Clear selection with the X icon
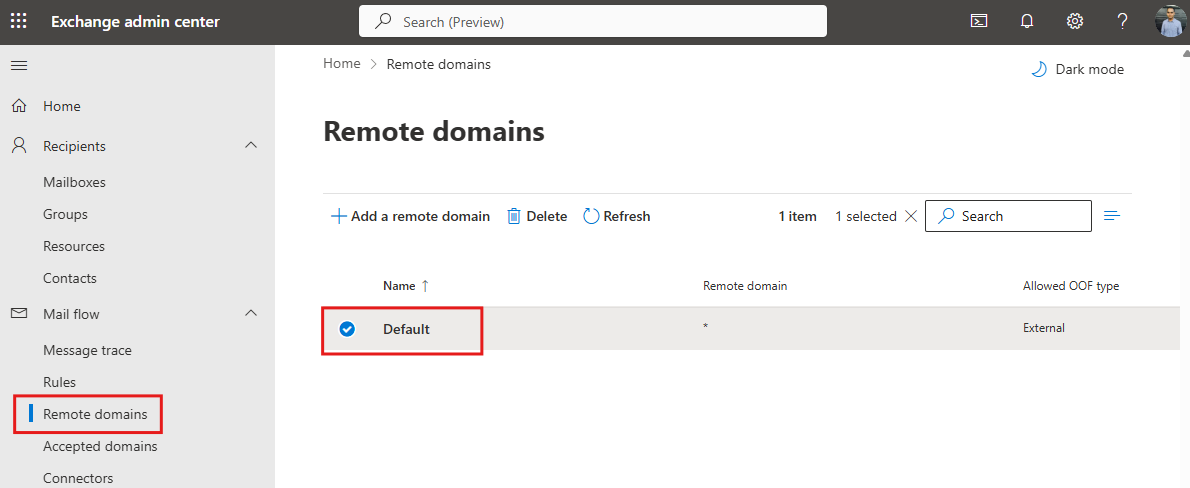Image resolution: width=1190 pixels, height=488 pixels. (911, 216)
